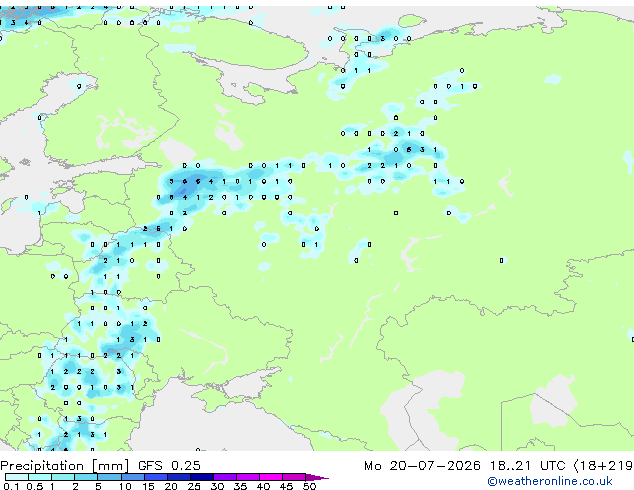The height and width of the screenshot is (490, 634).
Task: Select the 25–30 mm legend swatch
Action: [x=202, y=477]
